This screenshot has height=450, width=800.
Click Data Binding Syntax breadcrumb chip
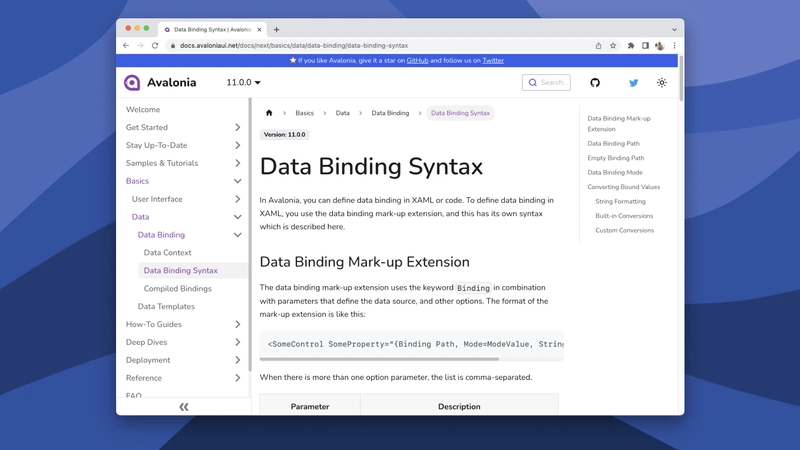460,113
